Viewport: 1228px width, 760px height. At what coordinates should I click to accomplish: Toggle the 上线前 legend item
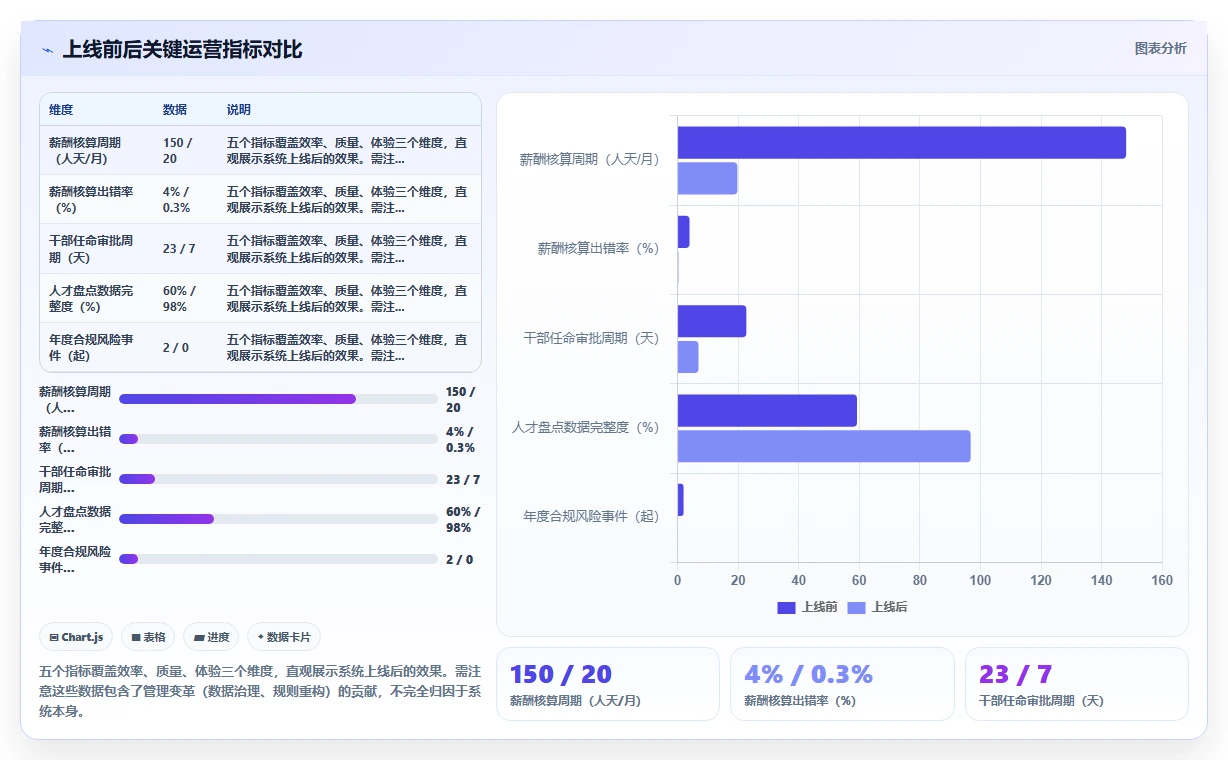pyautogui.click(x=808, y=607)
